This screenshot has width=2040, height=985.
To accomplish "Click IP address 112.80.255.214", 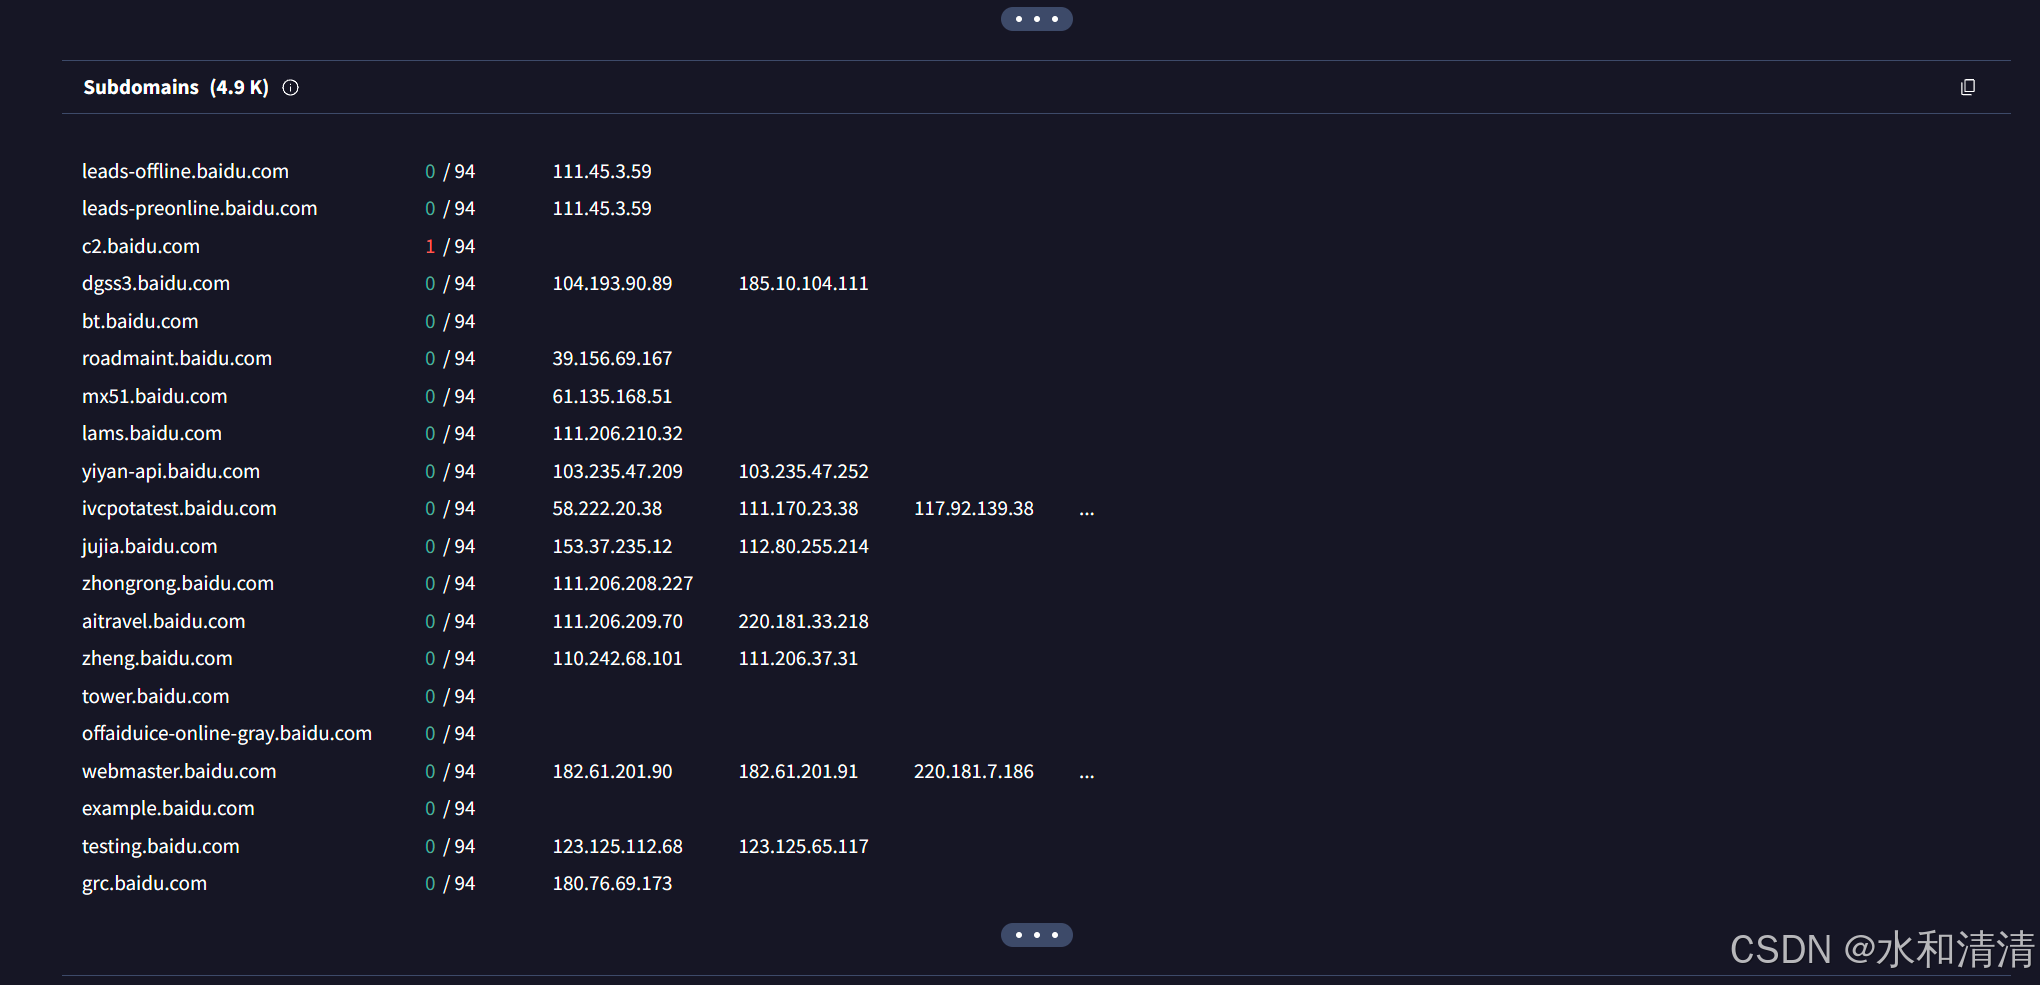I will pos(803,546).
